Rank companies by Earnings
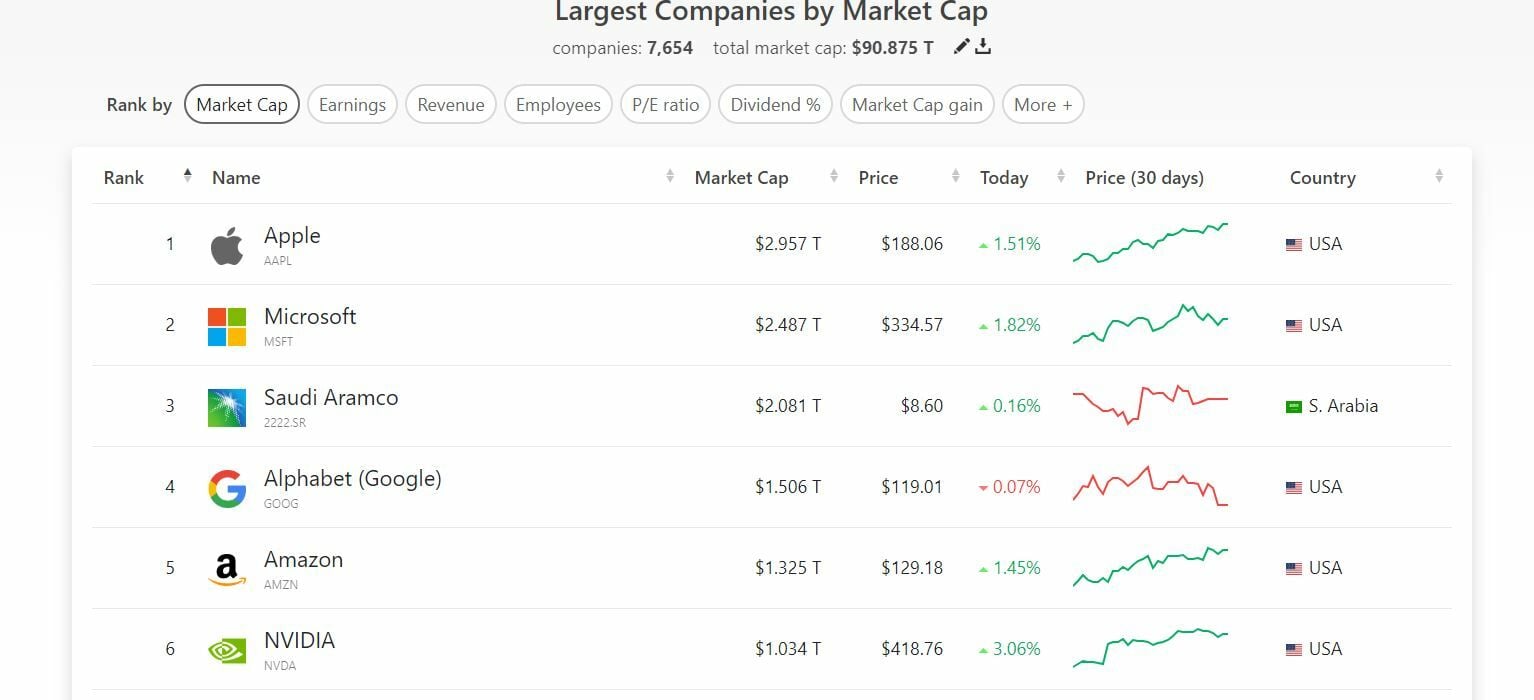 352,105
